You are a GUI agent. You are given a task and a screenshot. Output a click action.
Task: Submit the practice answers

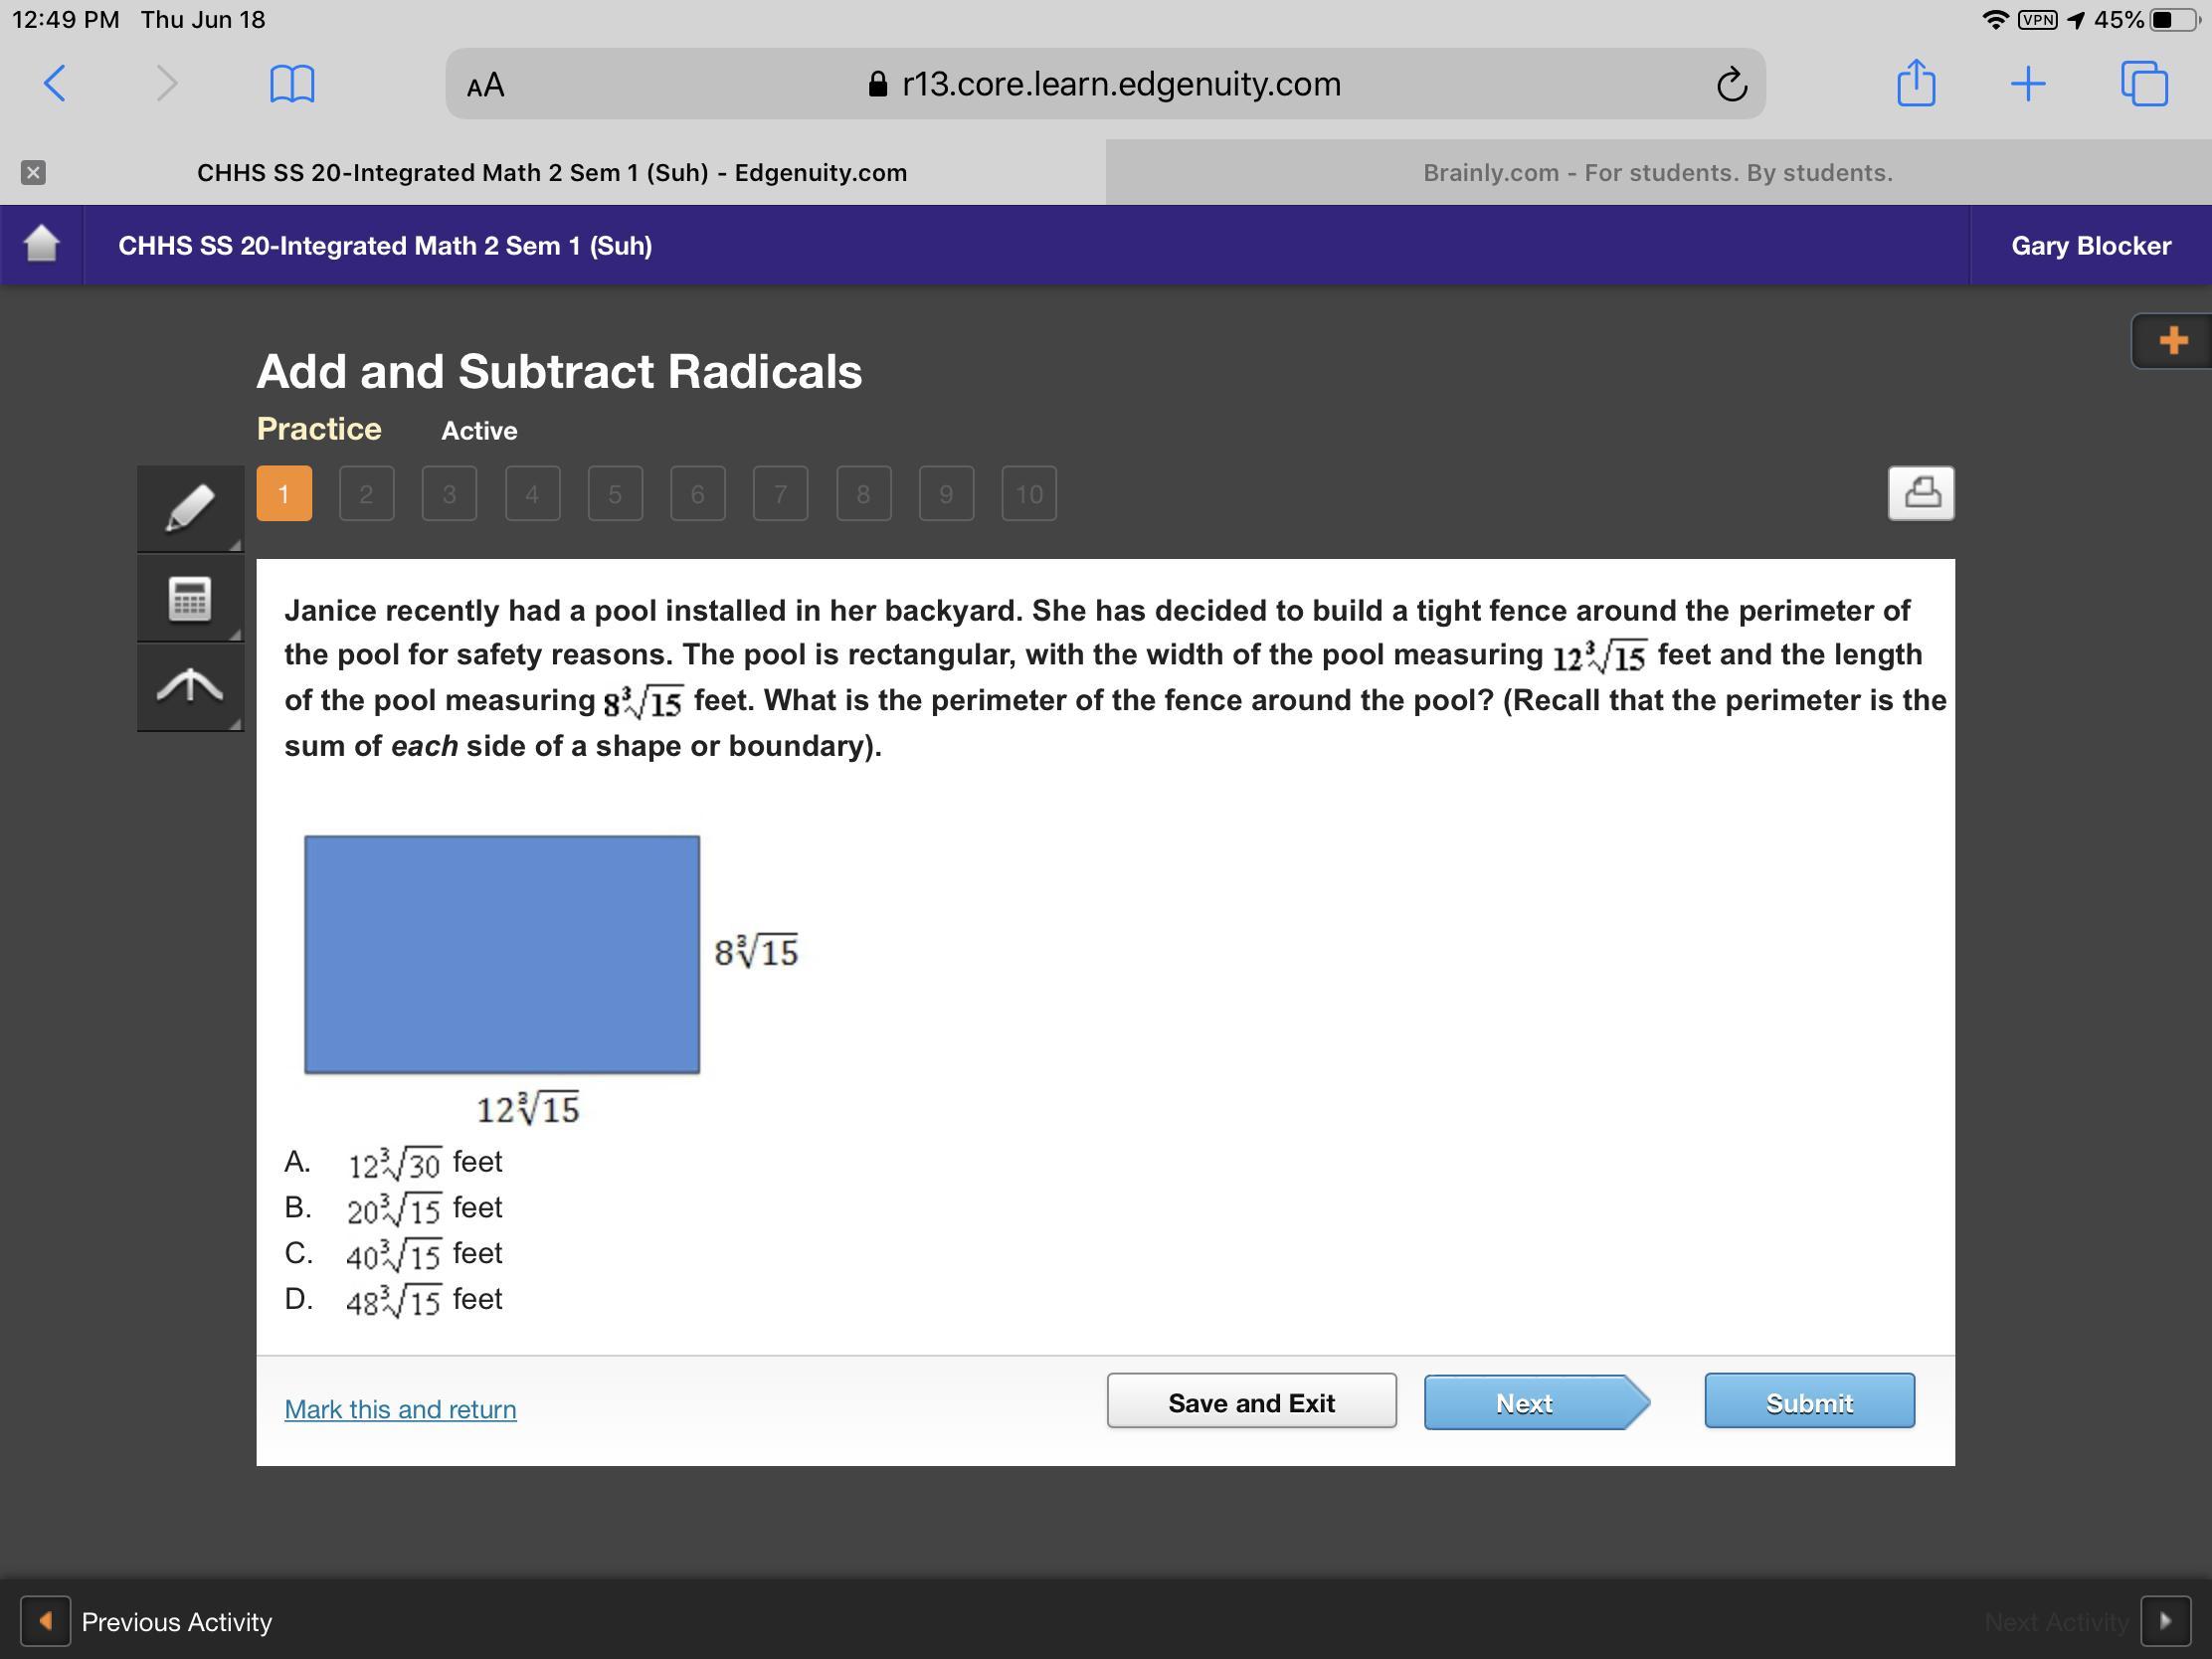(x=1808, y=1402)
